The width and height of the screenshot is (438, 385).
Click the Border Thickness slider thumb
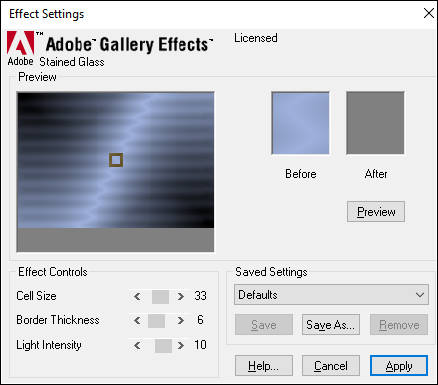156,321
